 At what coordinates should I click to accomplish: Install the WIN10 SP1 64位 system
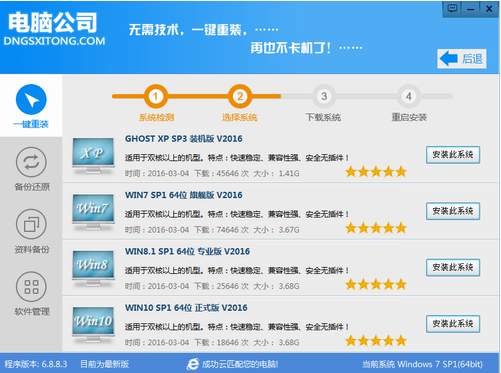(x=453, y=324)
